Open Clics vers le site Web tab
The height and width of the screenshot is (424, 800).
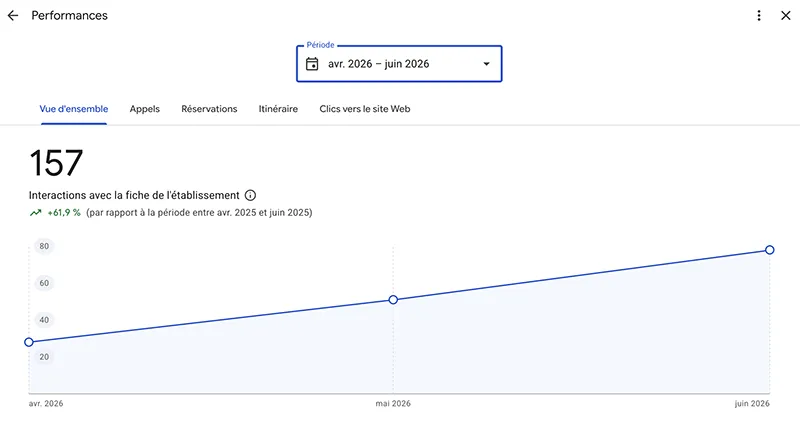365,109
